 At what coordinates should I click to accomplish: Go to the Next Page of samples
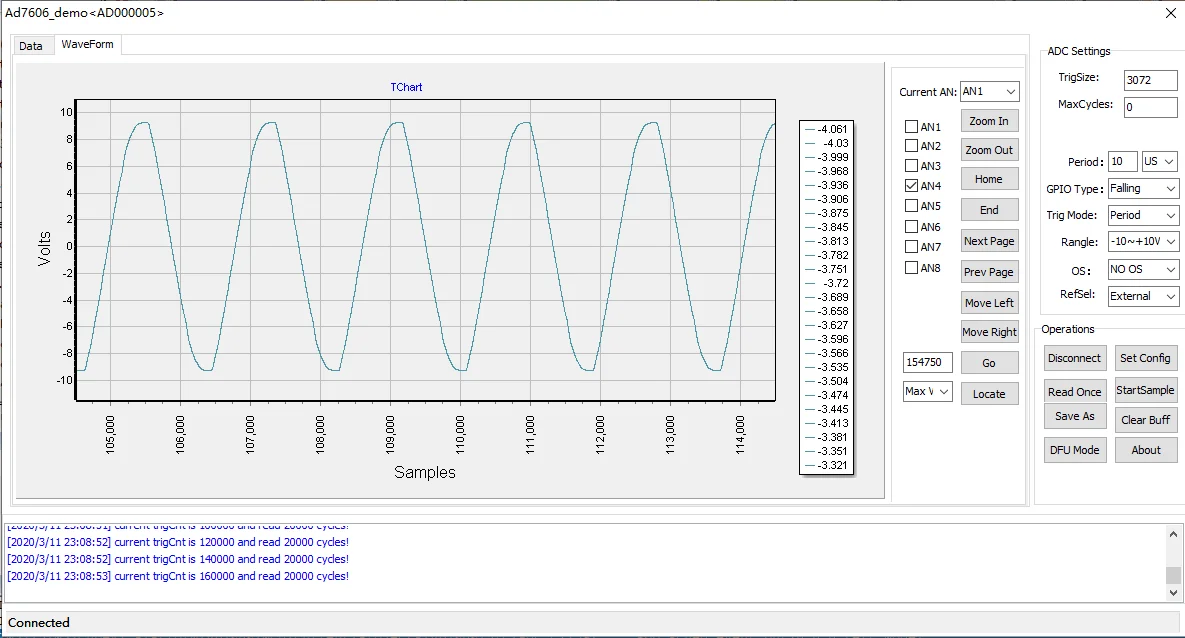(x=989, y=241)
